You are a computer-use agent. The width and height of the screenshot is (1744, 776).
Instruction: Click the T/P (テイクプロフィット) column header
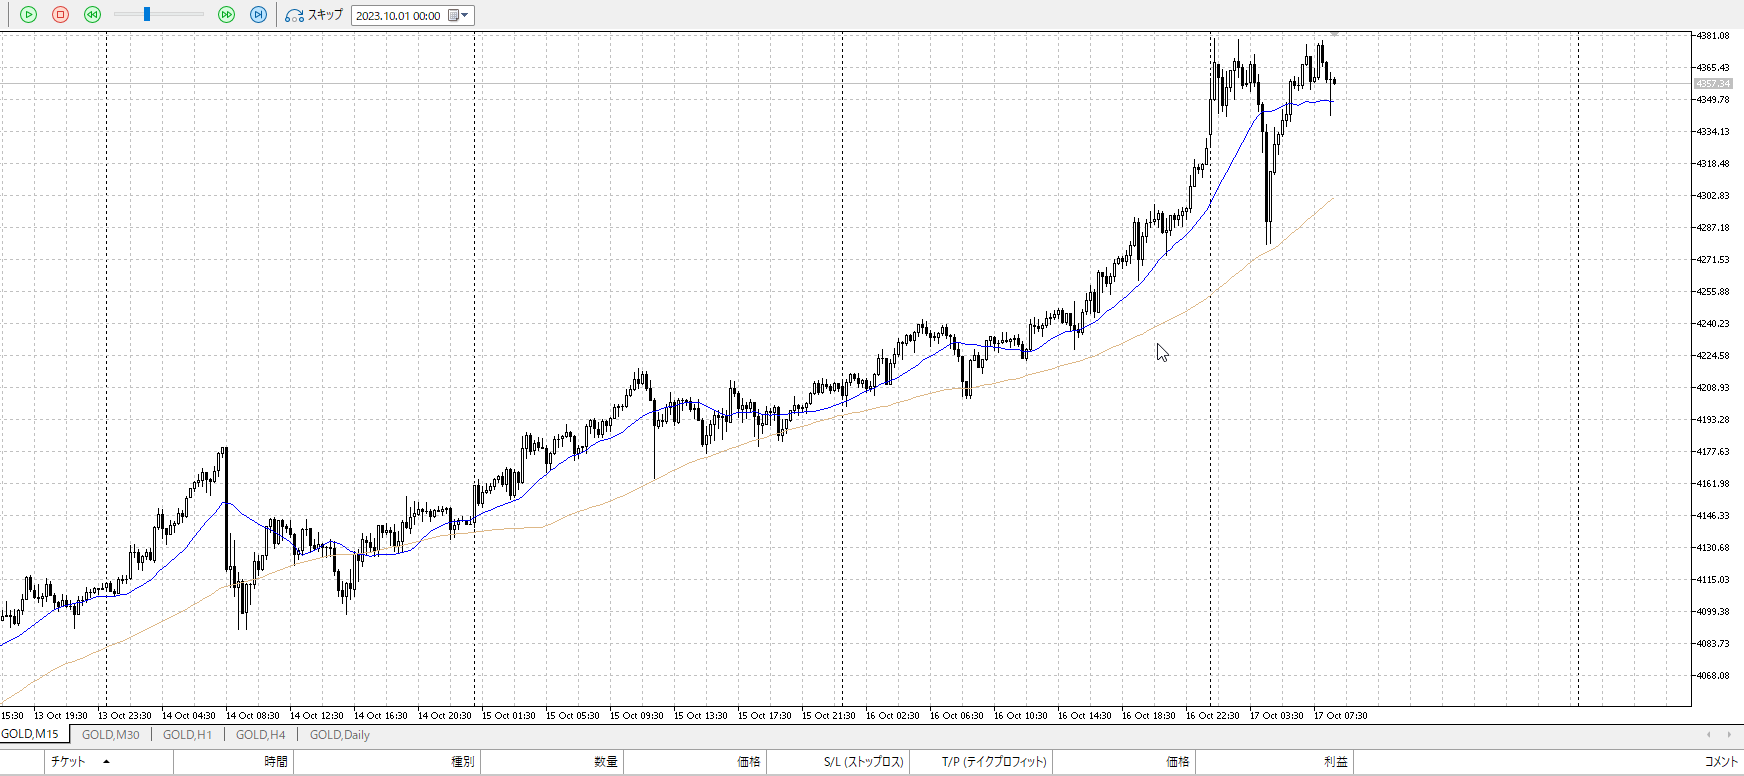point(994,762)
